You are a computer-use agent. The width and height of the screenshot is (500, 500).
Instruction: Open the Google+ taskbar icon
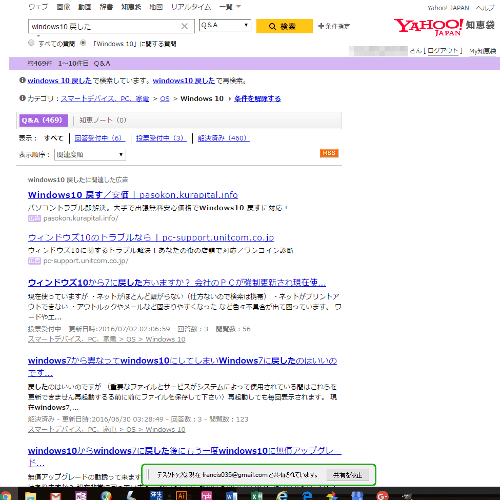coord(382,495)
